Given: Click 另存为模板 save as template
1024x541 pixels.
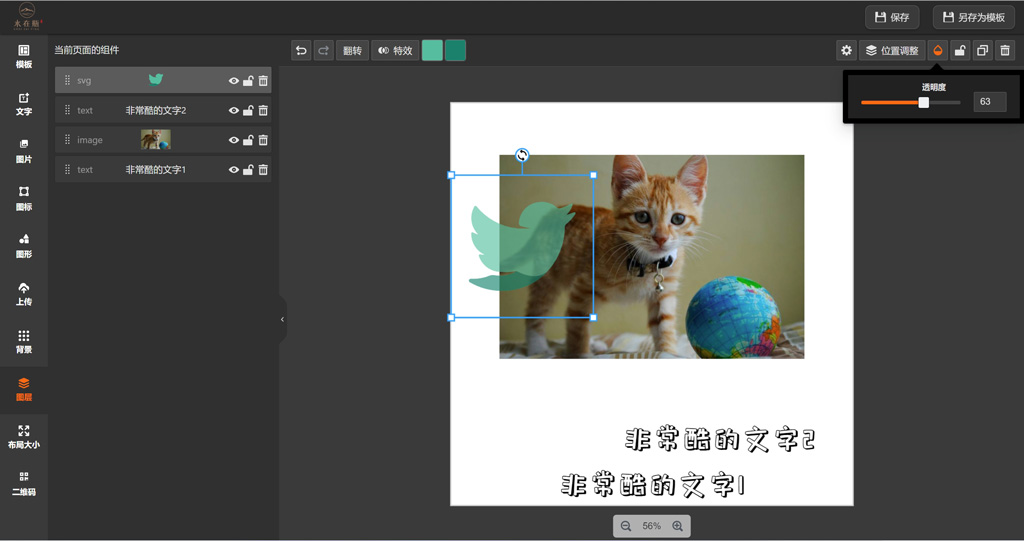Looking at the screenshot, I should (973, 17).
